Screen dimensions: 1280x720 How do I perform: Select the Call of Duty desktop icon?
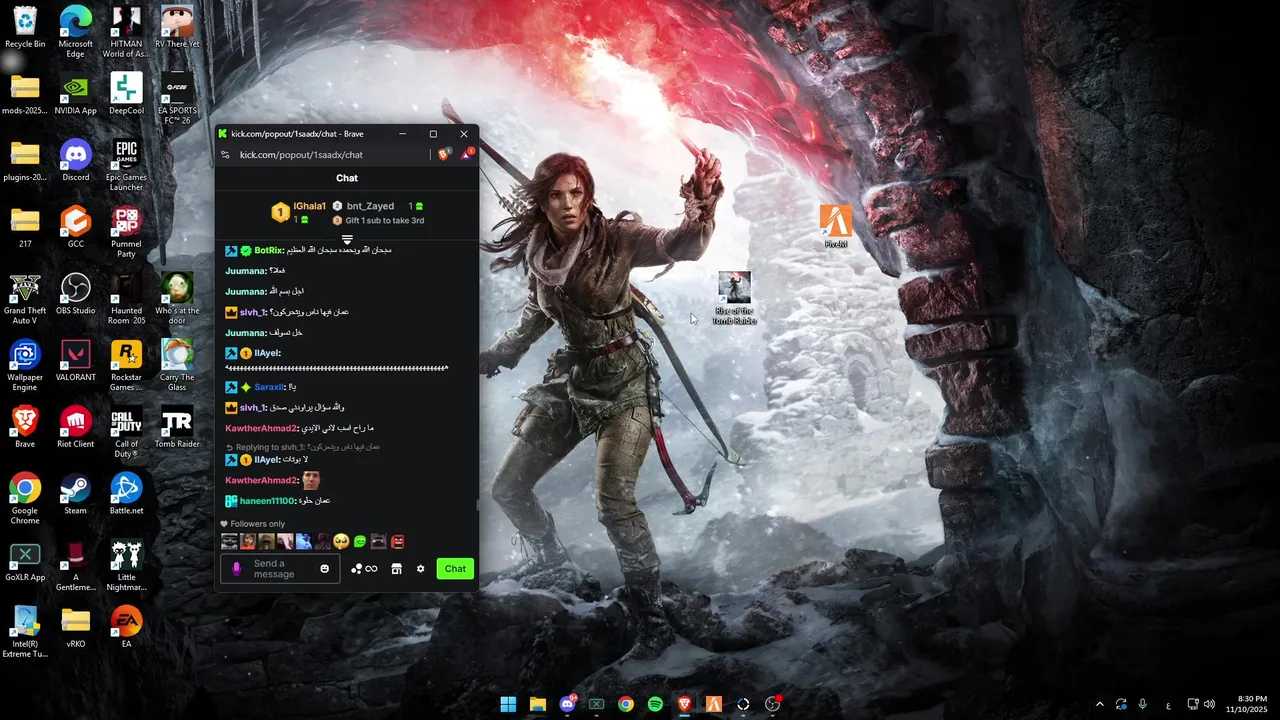pos(126,432)
